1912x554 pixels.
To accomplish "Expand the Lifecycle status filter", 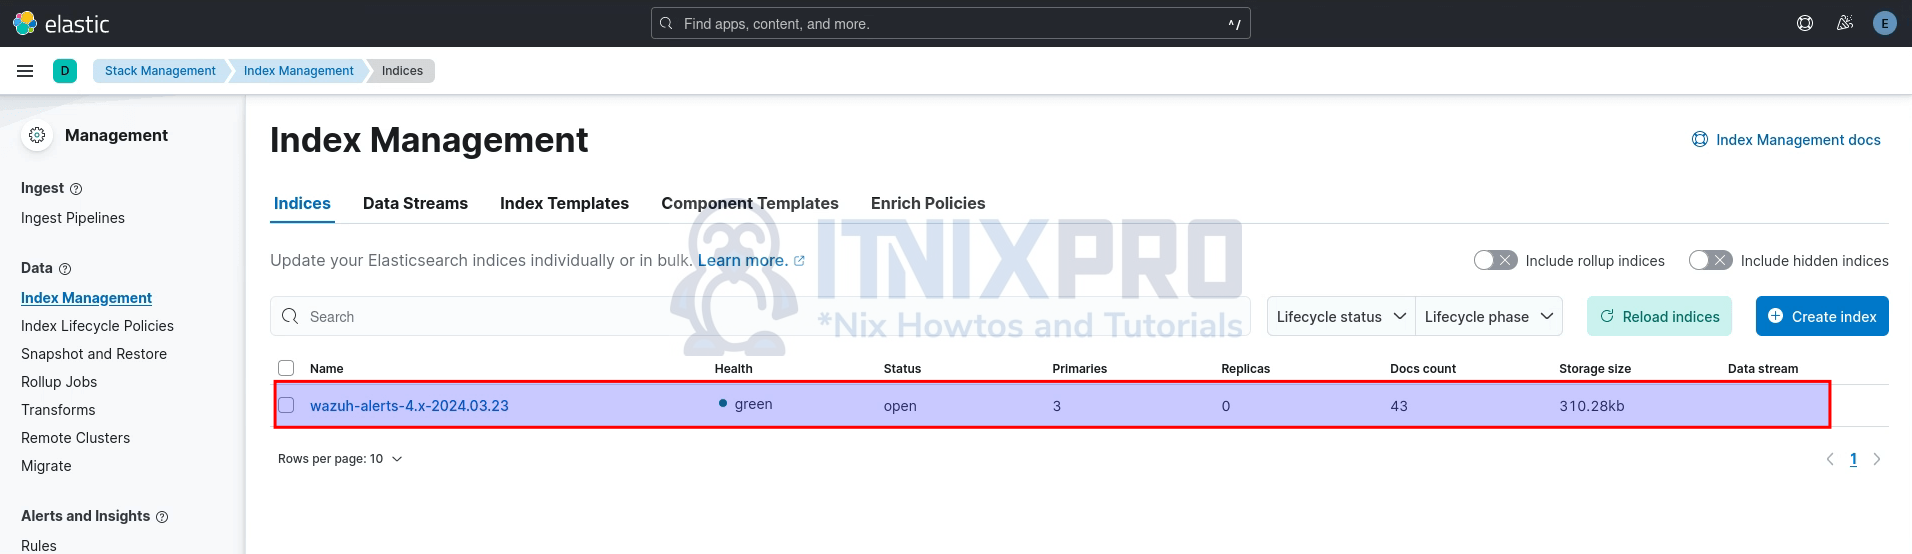I will click(x=1340, y=316).
